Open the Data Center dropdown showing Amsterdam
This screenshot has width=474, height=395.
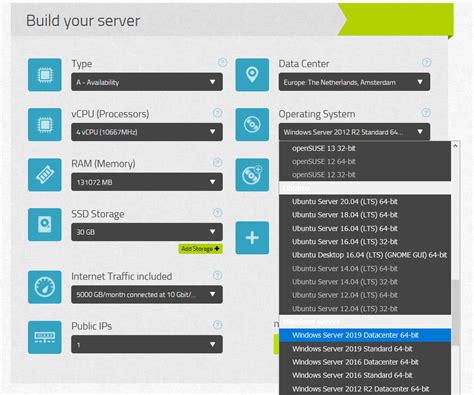pyautogui.click(x=354, y=82)
